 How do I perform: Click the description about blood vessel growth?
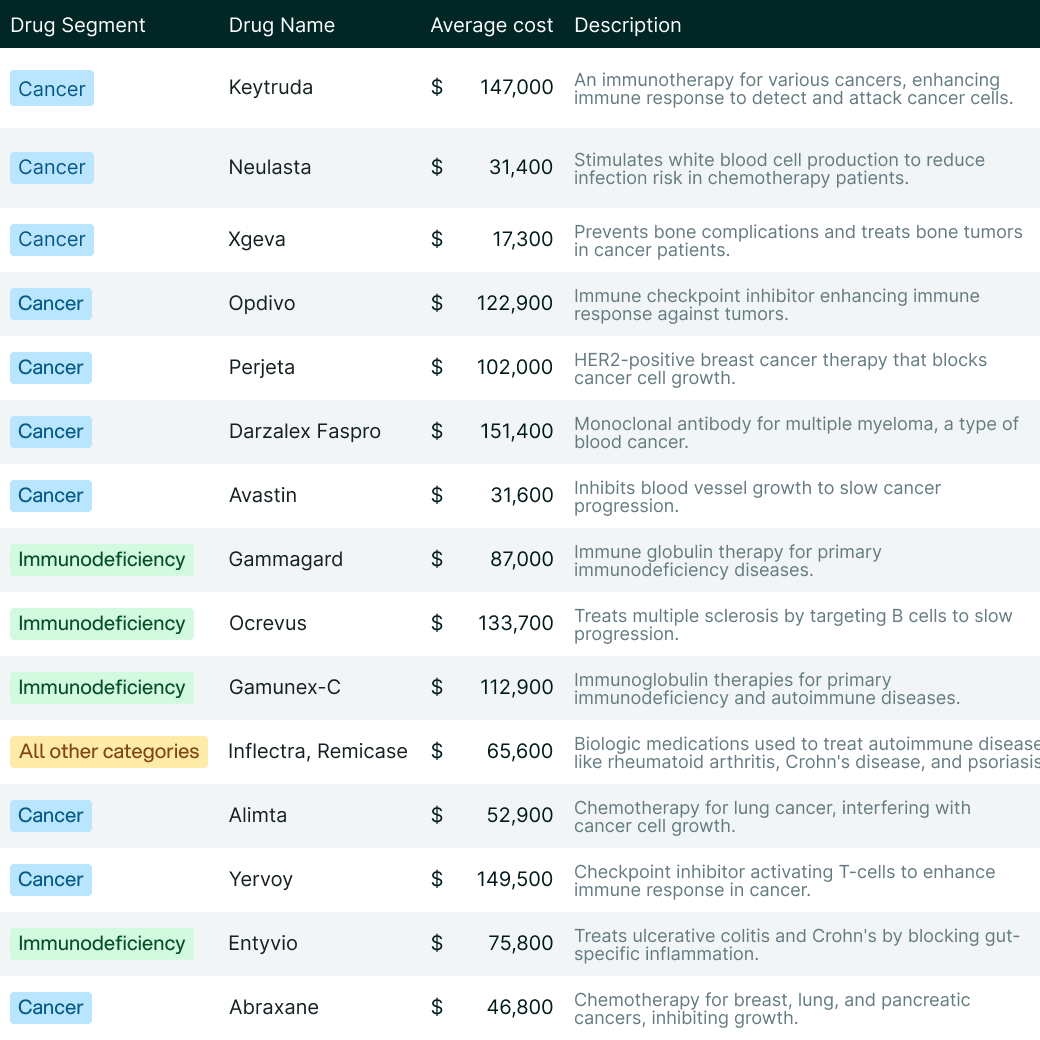click(757, 497)
